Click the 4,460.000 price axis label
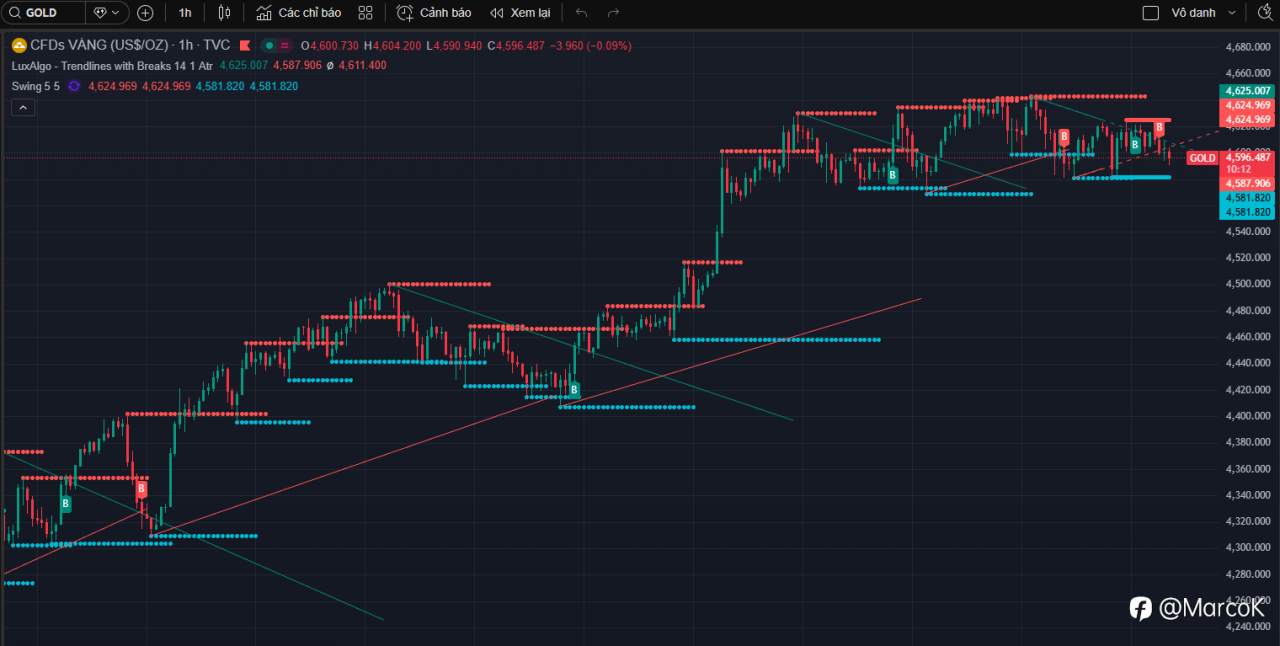The height and width of the screenshot is (646, 1280). click(x=1247, y=337)
